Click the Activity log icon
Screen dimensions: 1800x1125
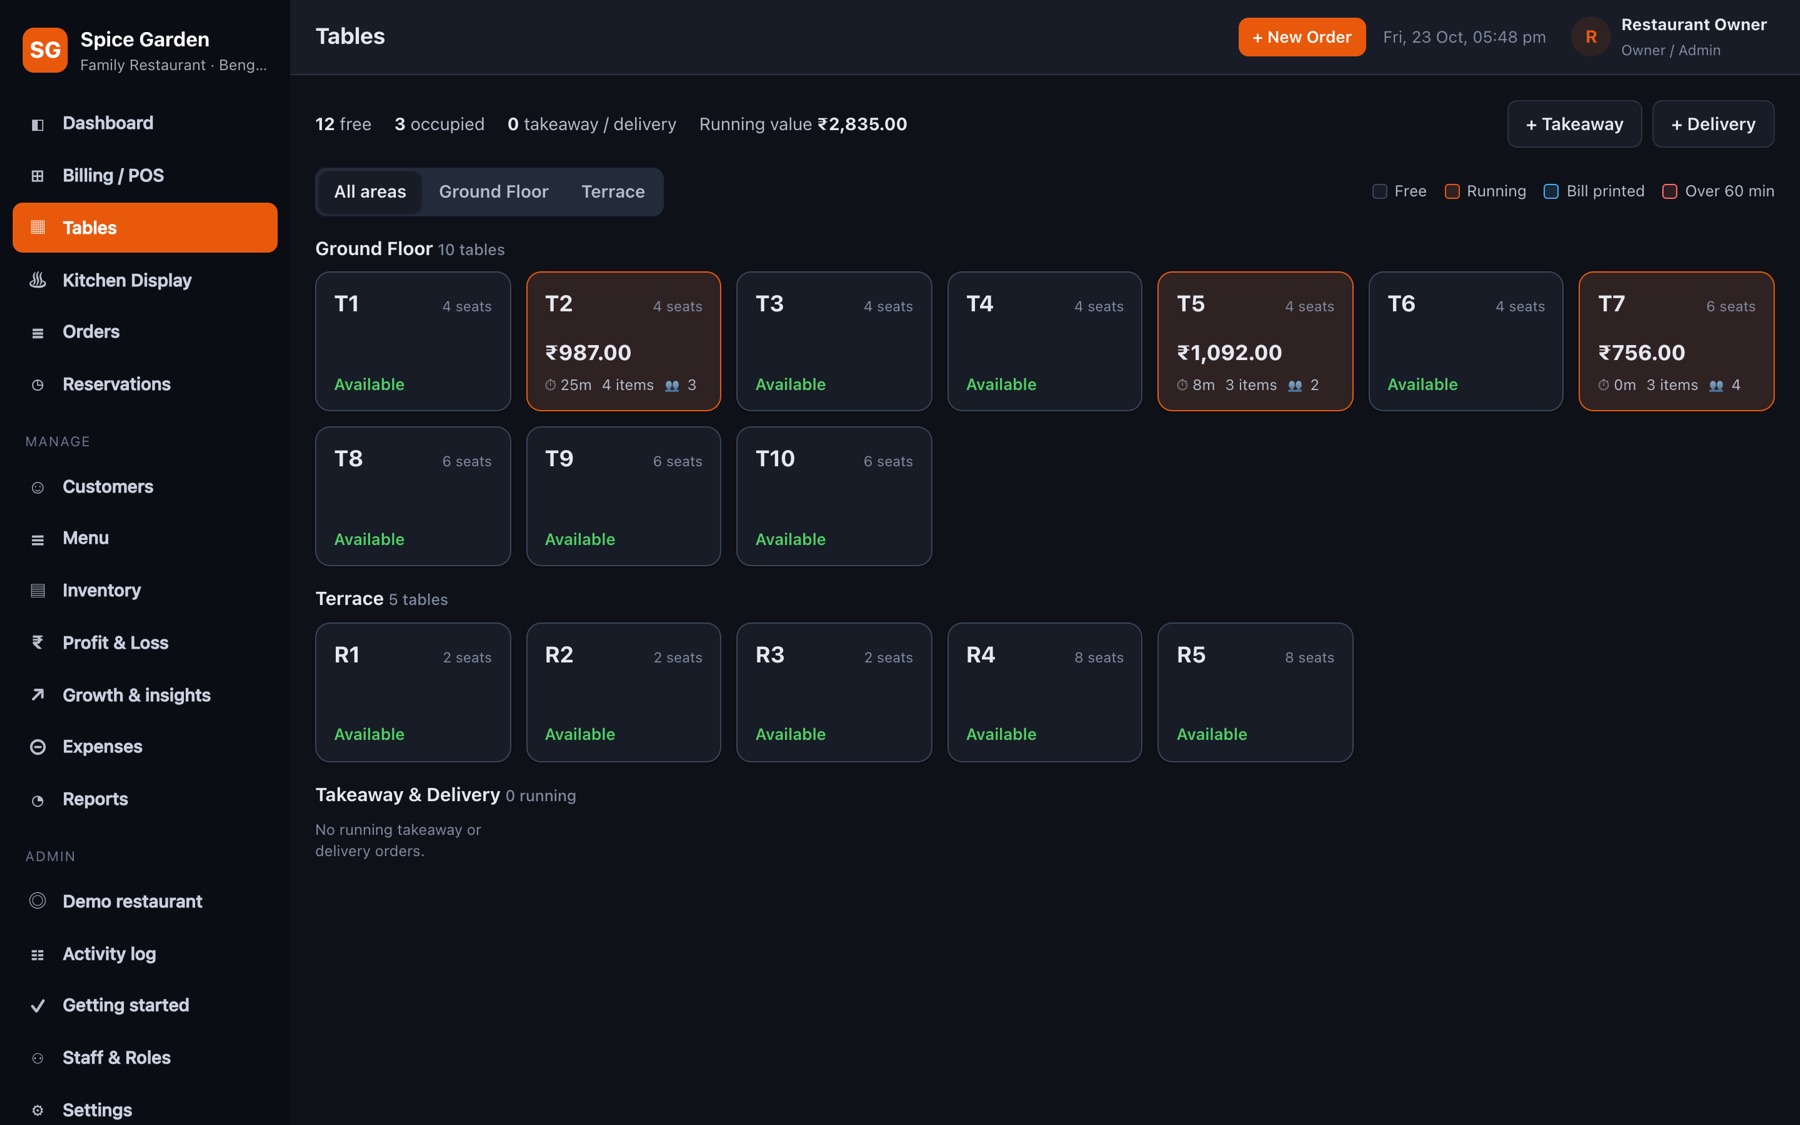(x=38, y=954)
